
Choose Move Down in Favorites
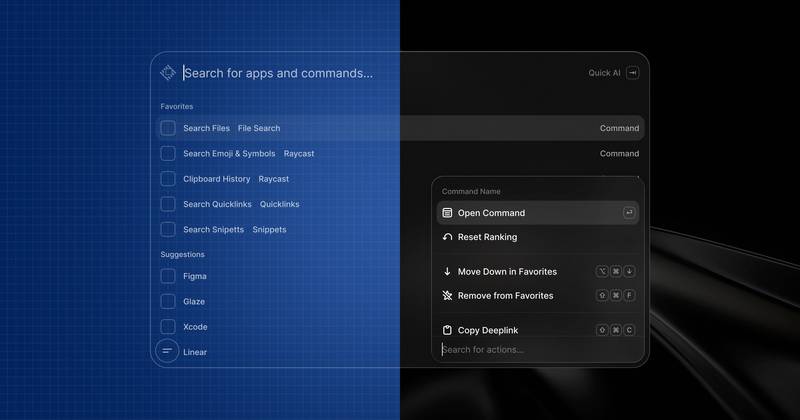pyautogui.click(x=538, y=271)
